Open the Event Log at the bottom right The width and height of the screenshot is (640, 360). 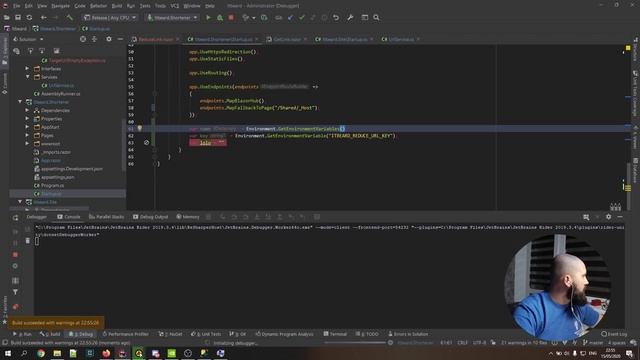pyautogui.click(x=614, y=334)
